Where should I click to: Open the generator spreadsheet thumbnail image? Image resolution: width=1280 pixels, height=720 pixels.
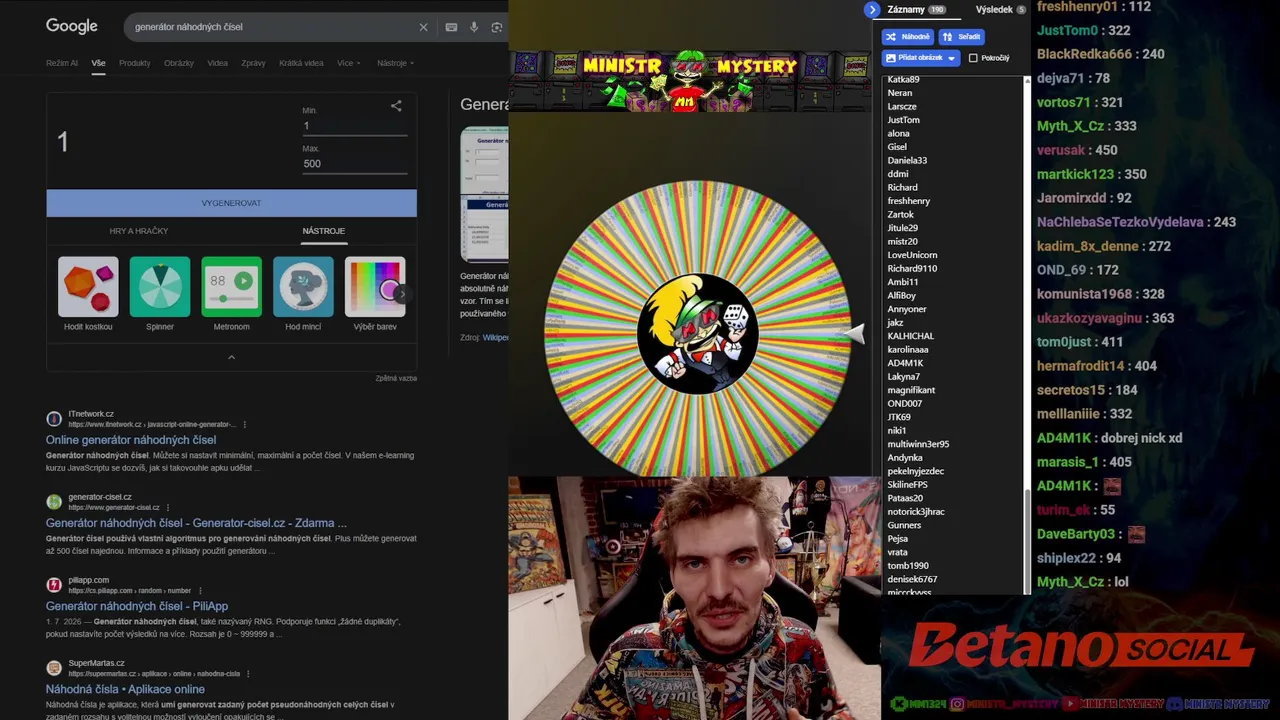484,194
